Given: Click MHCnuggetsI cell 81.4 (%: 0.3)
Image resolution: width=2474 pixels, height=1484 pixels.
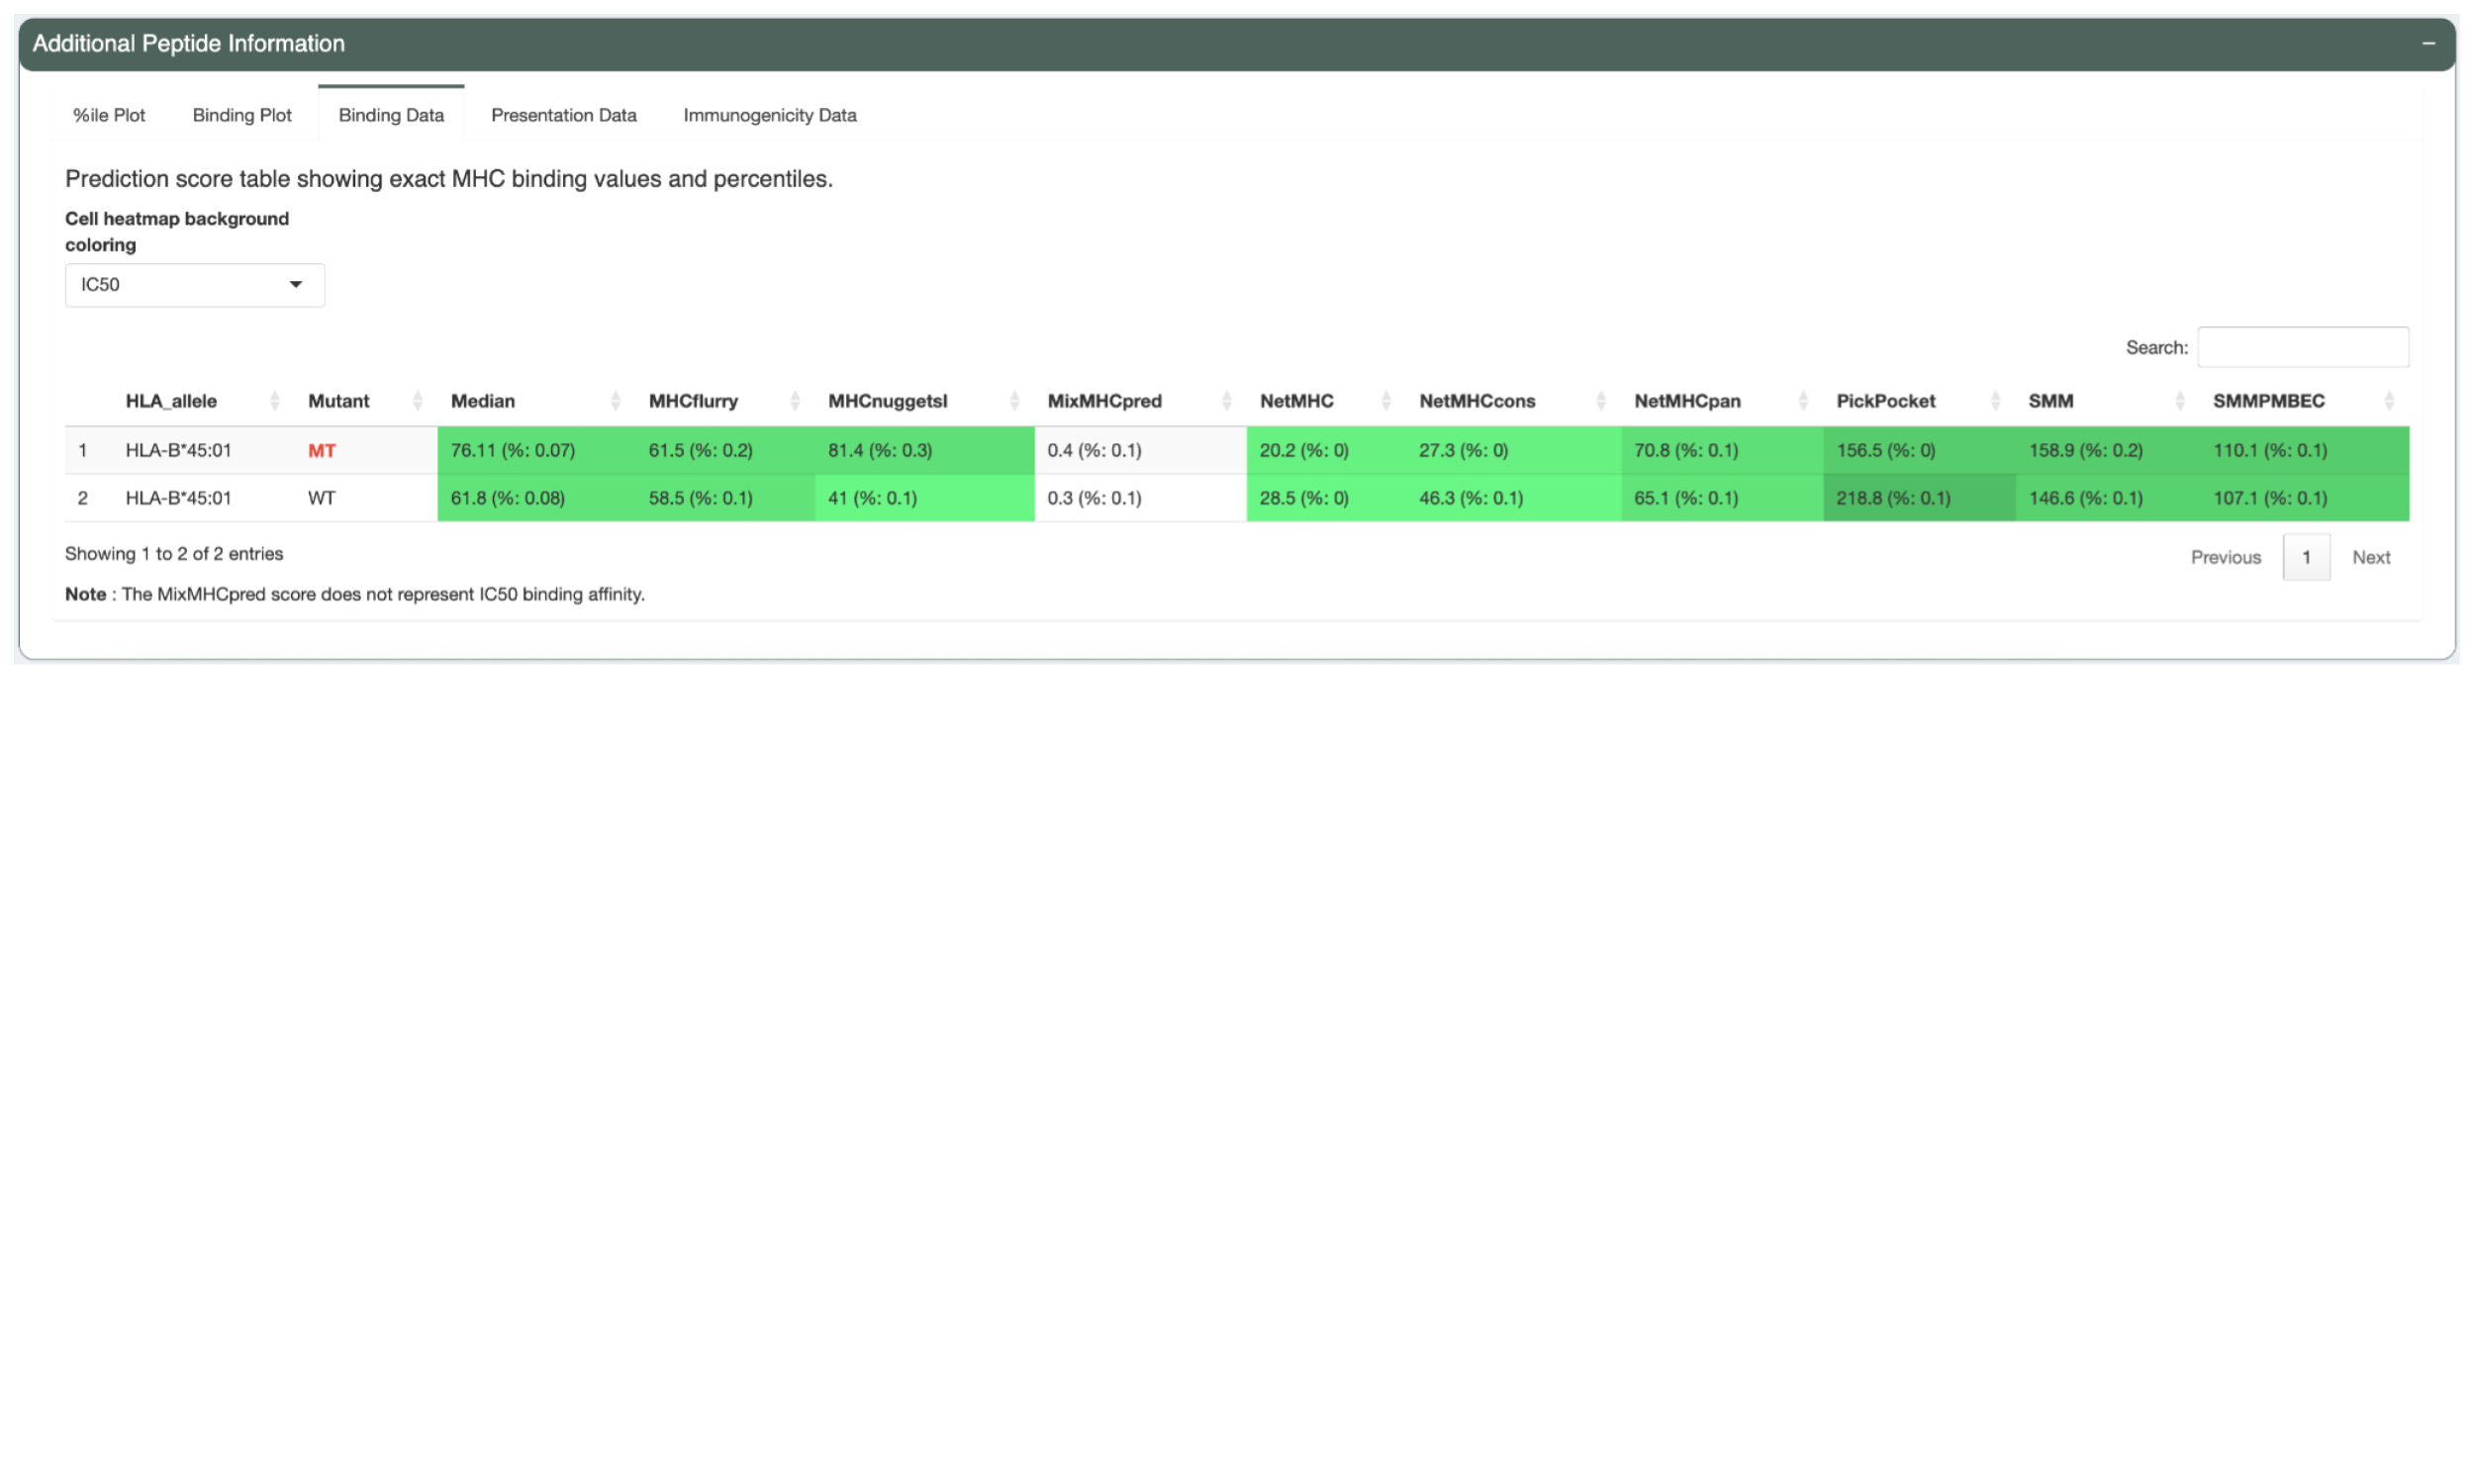Looking at the screenshot, I should coord(925,450).
